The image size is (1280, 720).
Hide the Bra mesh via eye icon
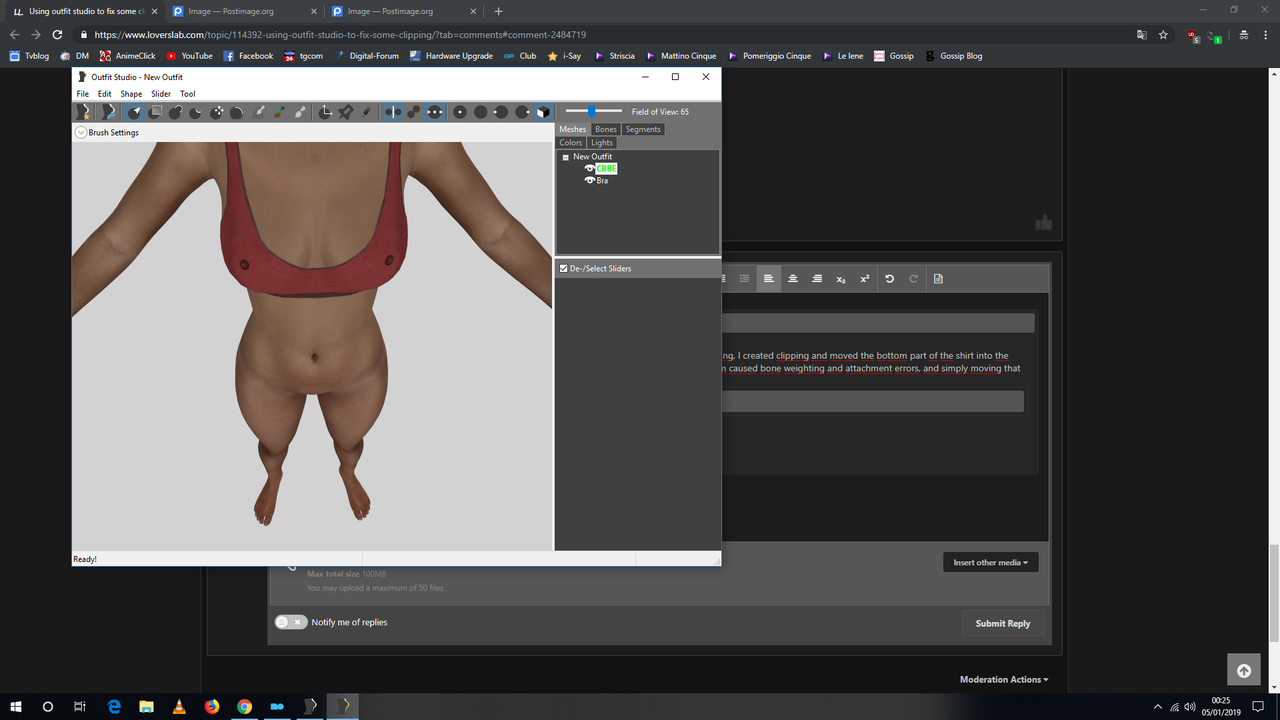[x=589, y=180]
